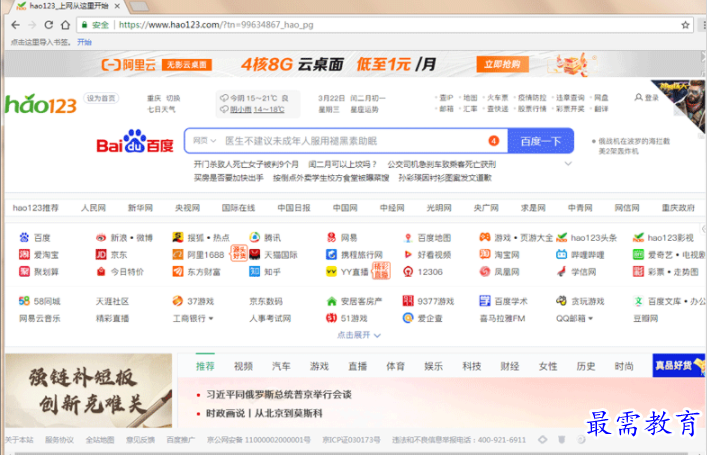The width and height of the screenshot is (708, 455).
Task: Open the 强链补短板 image thumbnail
Action: tap(88, 390)
